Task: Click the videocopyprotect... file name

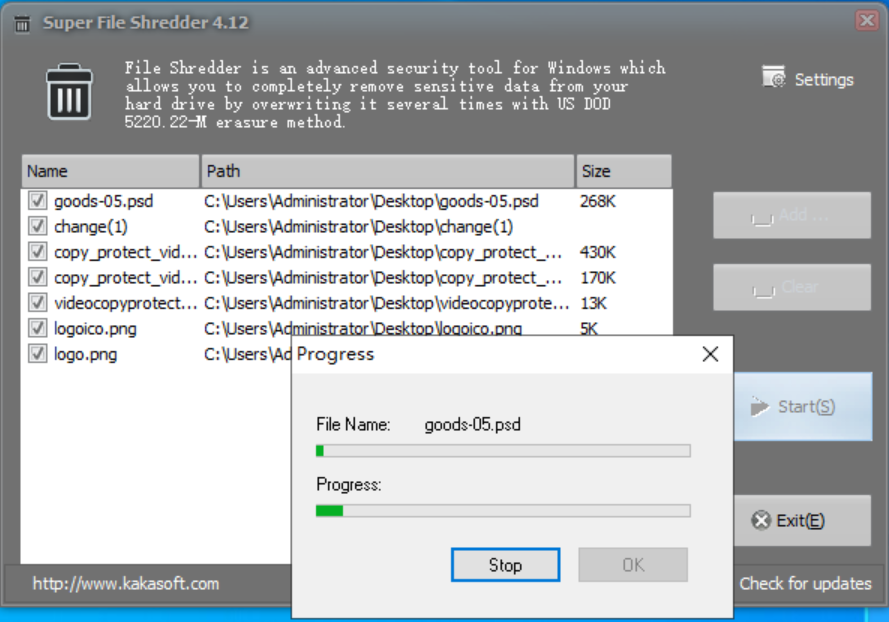Action: [125, 303]
